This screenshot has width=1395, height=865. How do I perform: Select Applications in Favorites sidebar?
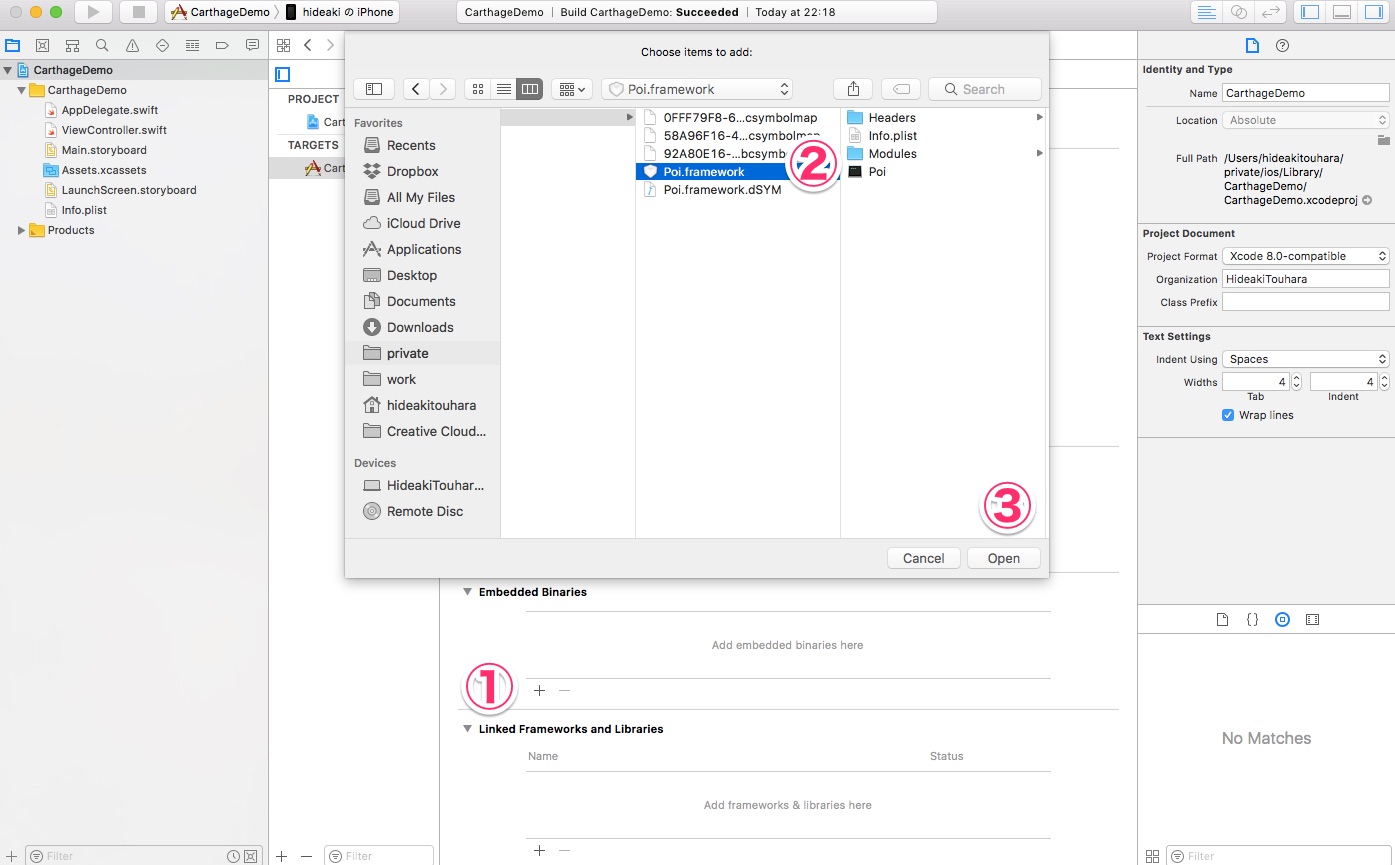[422, 249]
